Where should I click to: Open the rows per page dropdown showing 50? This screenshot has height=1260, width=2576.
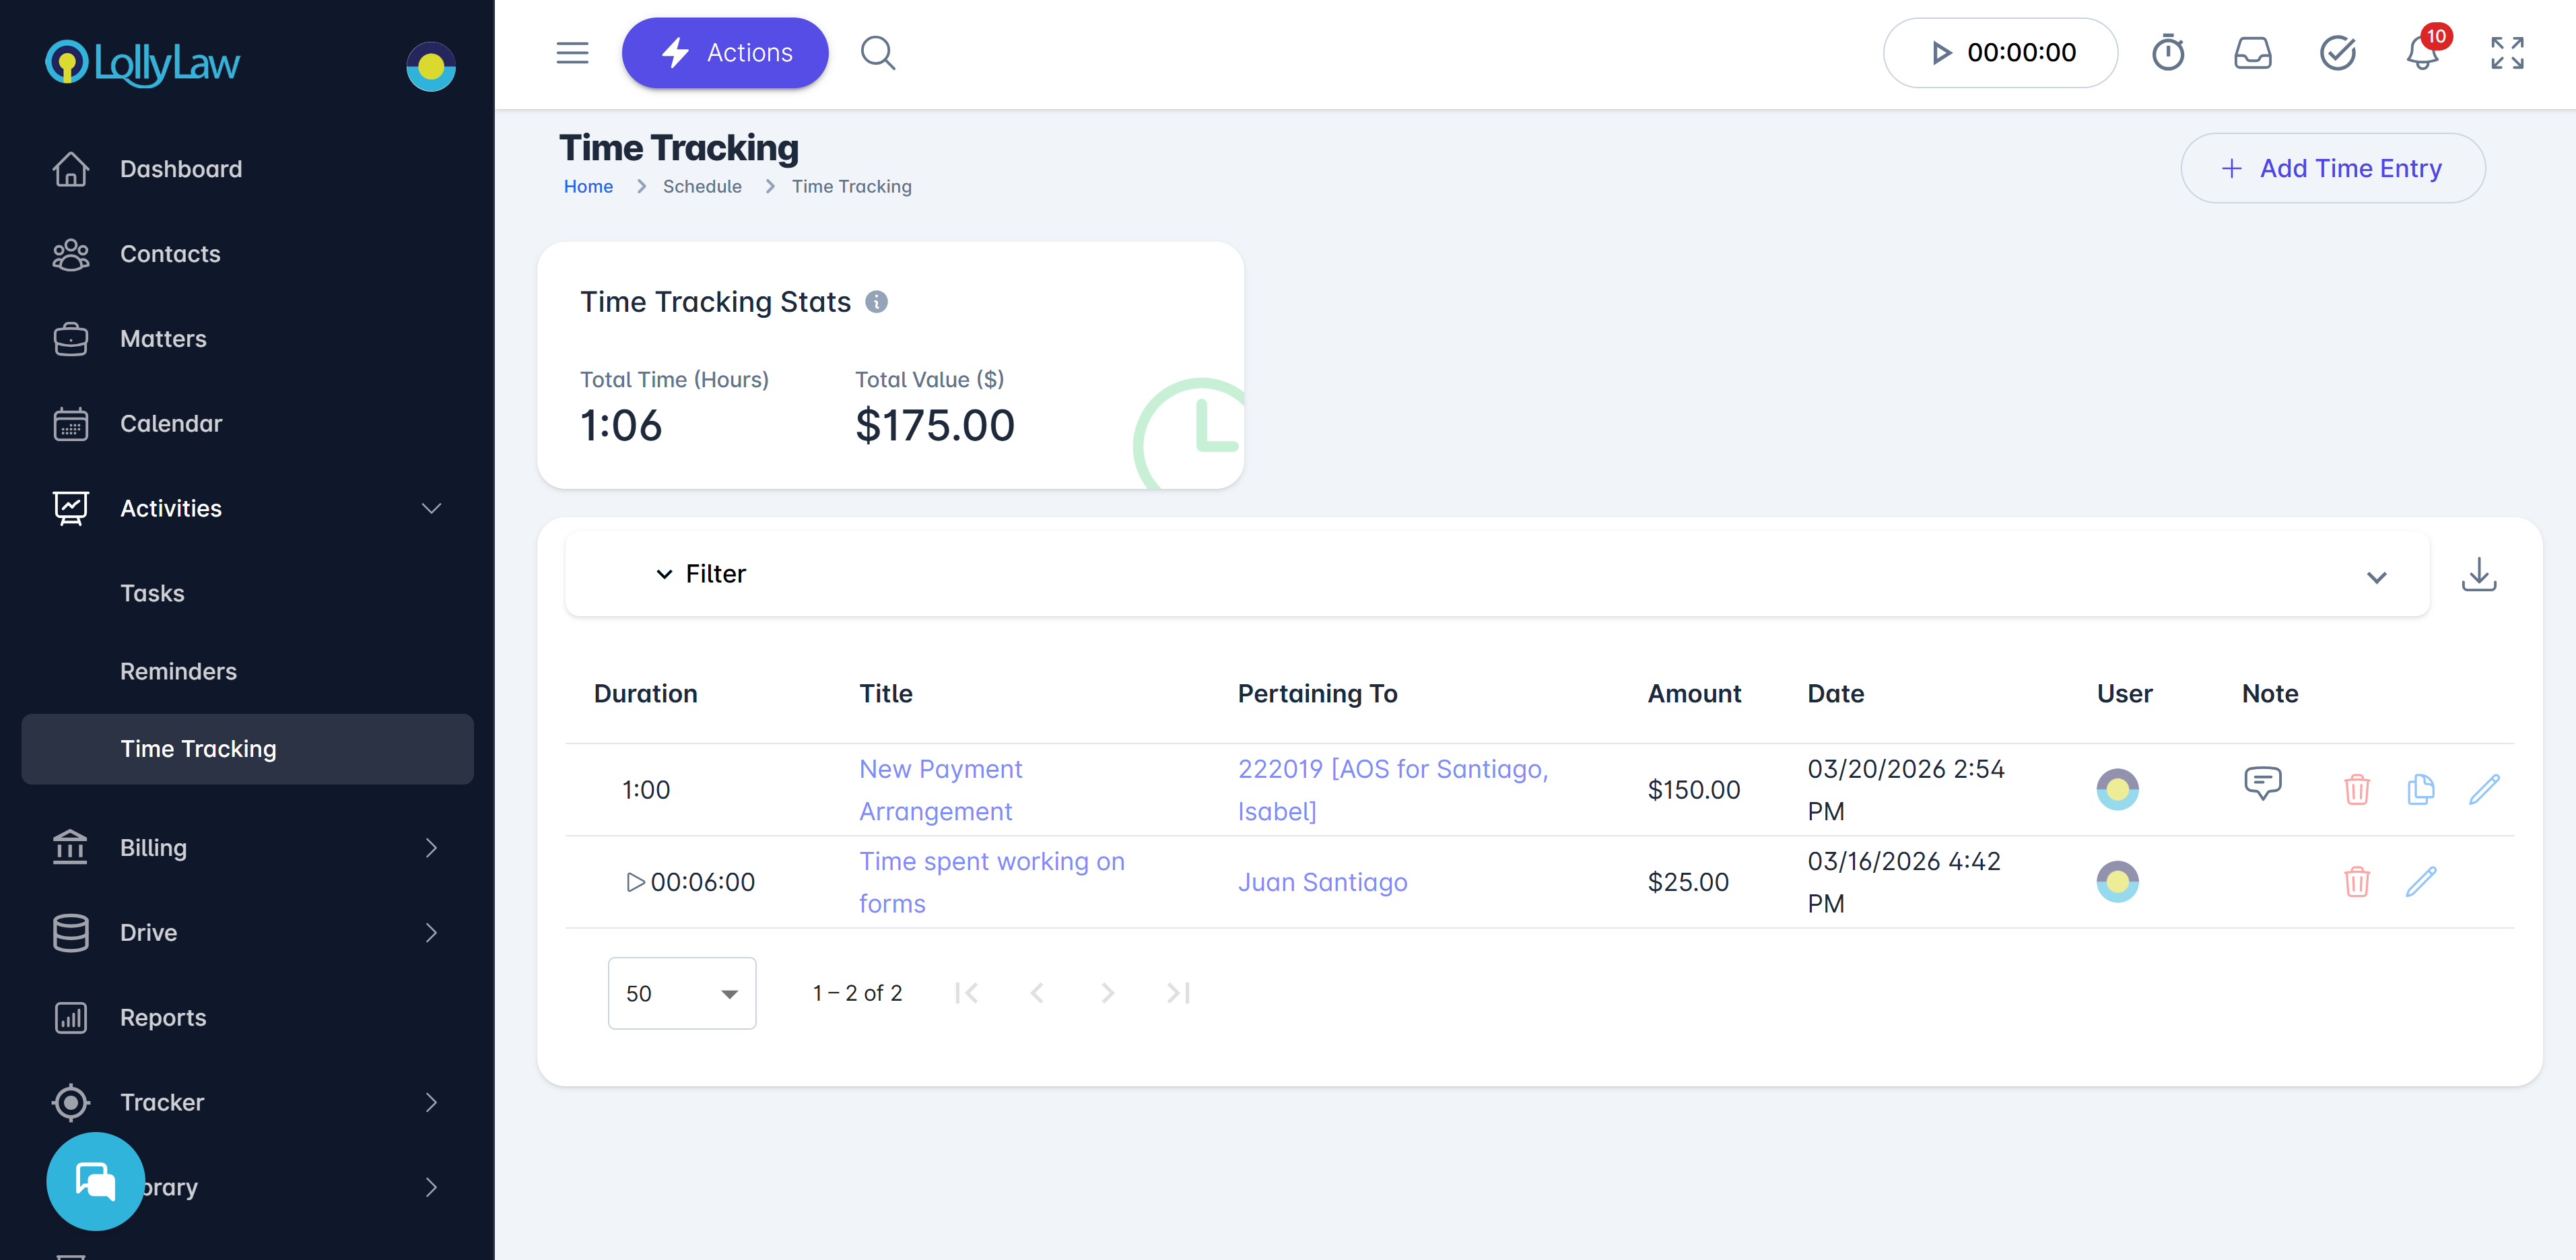681,993
